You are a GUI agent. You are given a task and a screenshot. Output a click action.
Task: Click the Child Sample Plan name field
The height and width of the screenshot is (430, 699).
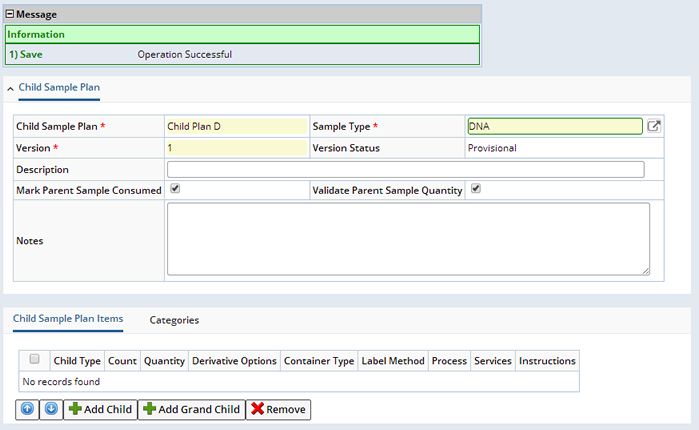point(237,127)
